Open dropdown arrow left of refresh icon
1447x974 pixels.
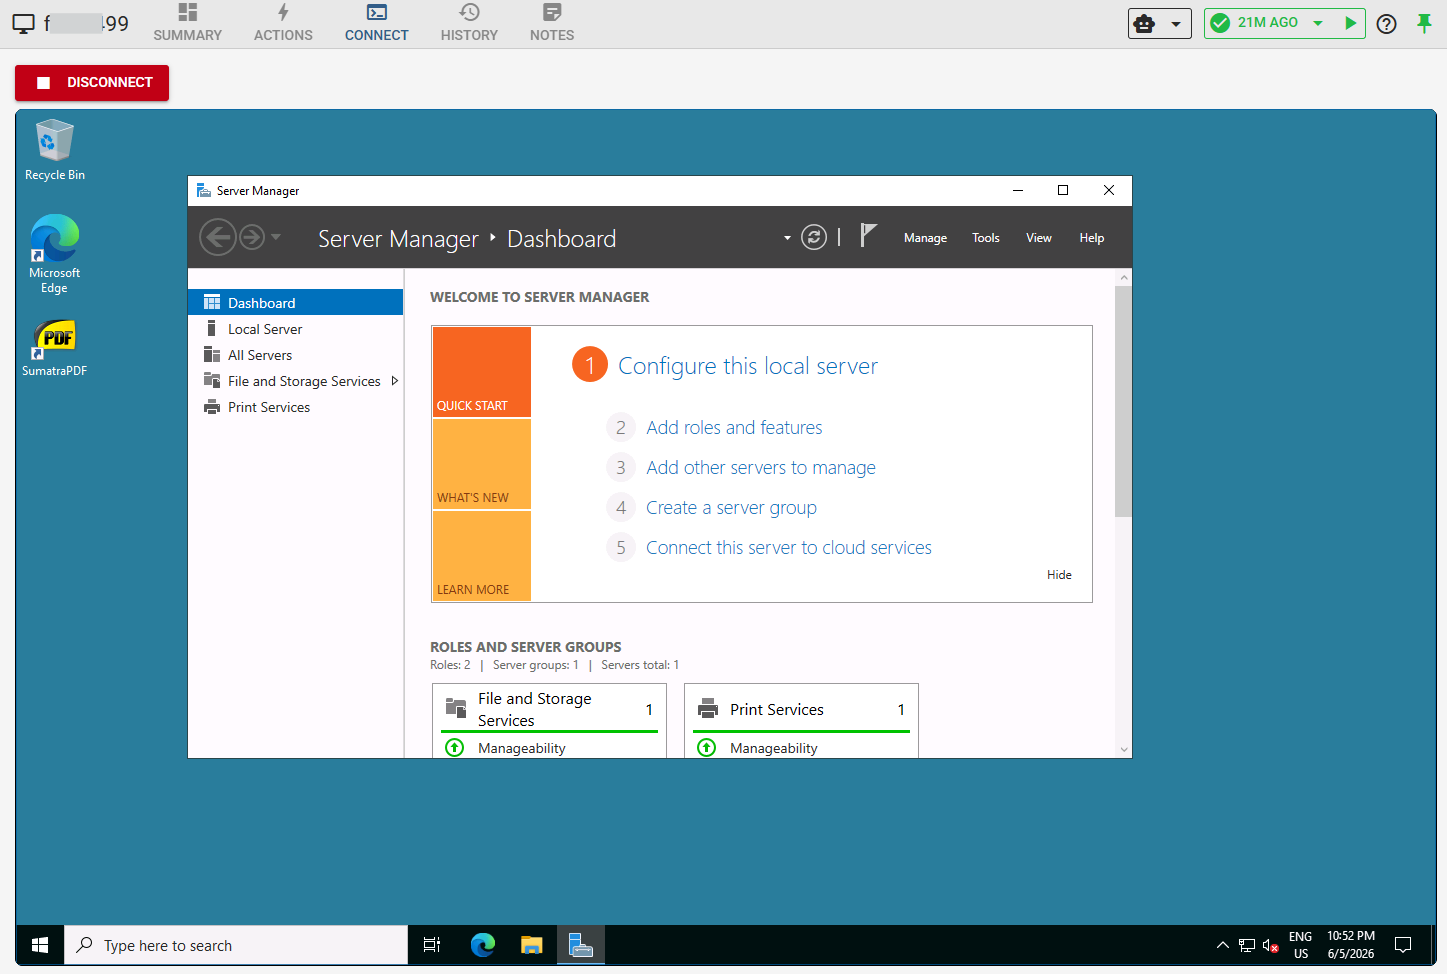coord(787,238)
